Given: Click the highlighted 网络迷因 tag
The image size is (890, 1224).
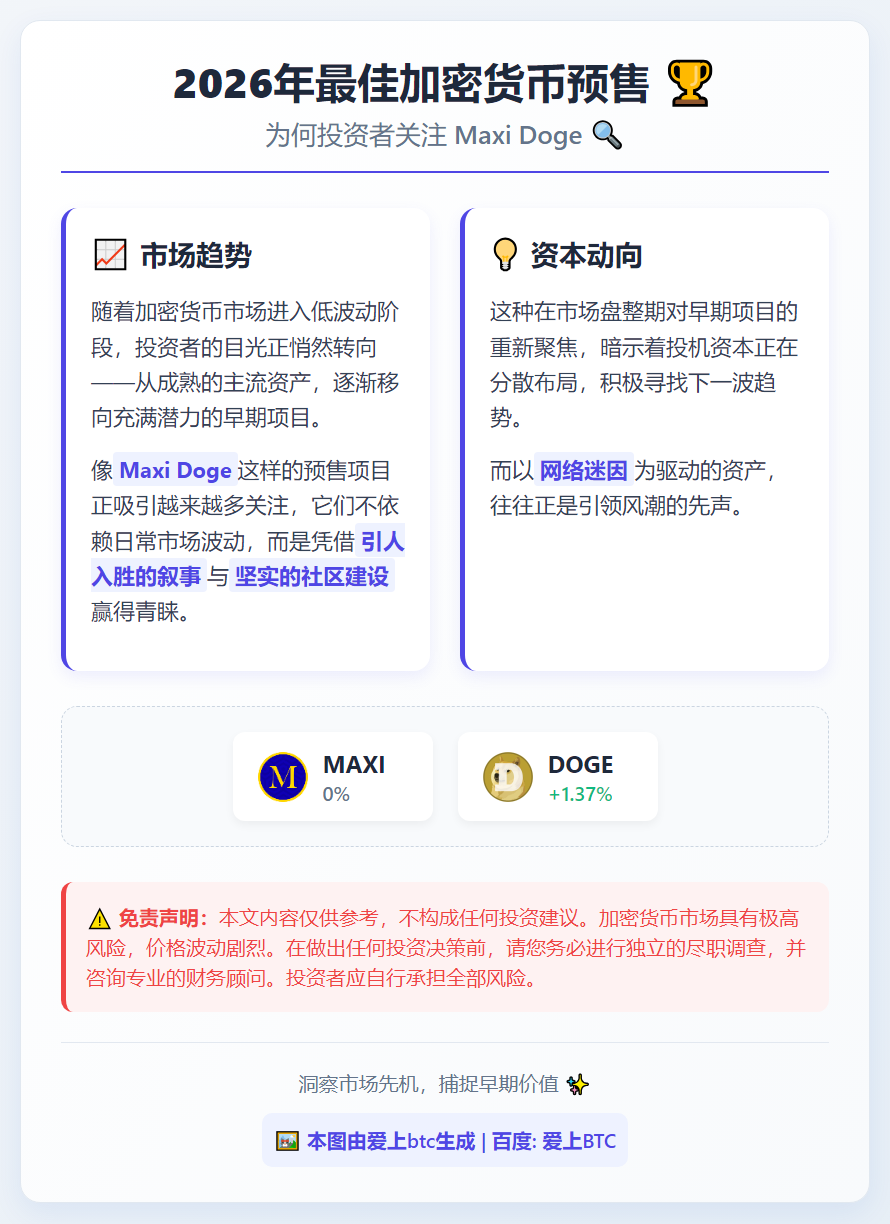Looking at the screenshot, I should pyautogui.click(x=584, y=470).
